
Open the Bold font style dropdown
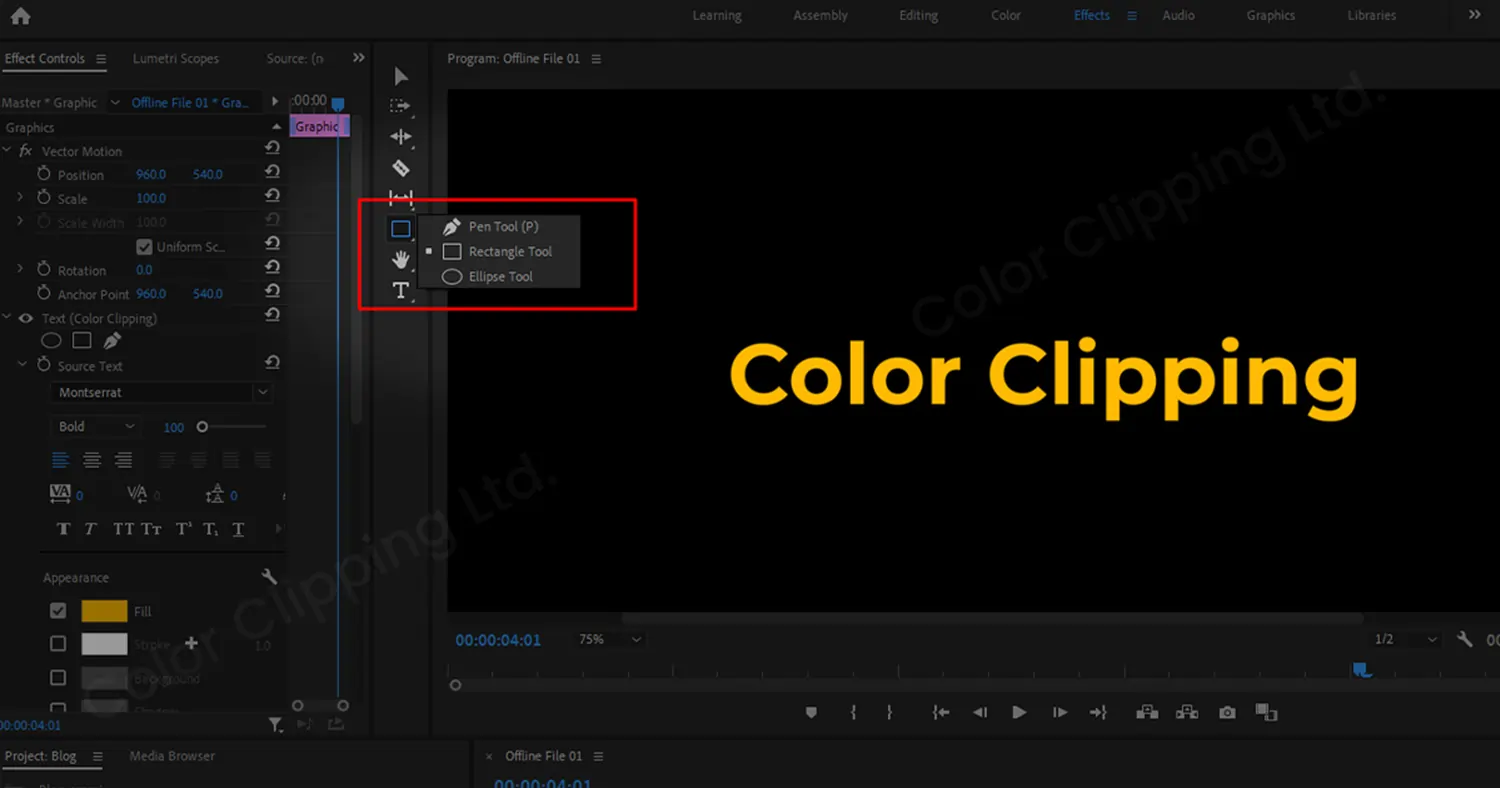pos(95,427)
